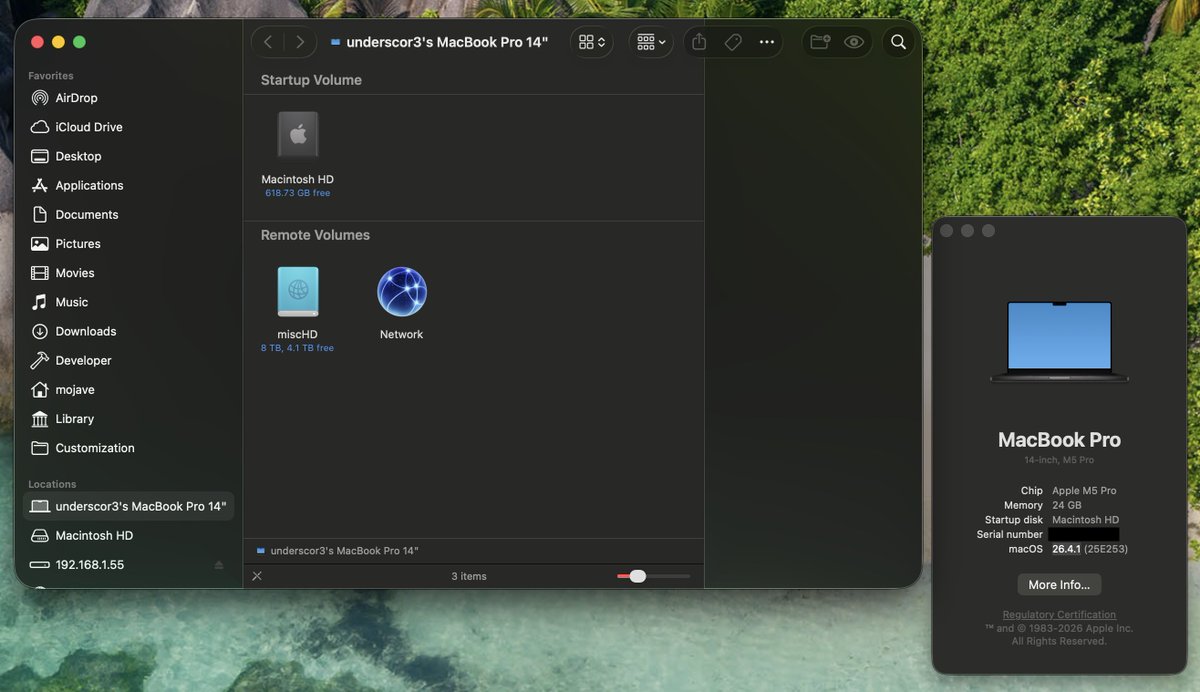Select Macintosh HD under Locations
Viewport: 1200px width, 692px height.
click(x=128, y=535)
